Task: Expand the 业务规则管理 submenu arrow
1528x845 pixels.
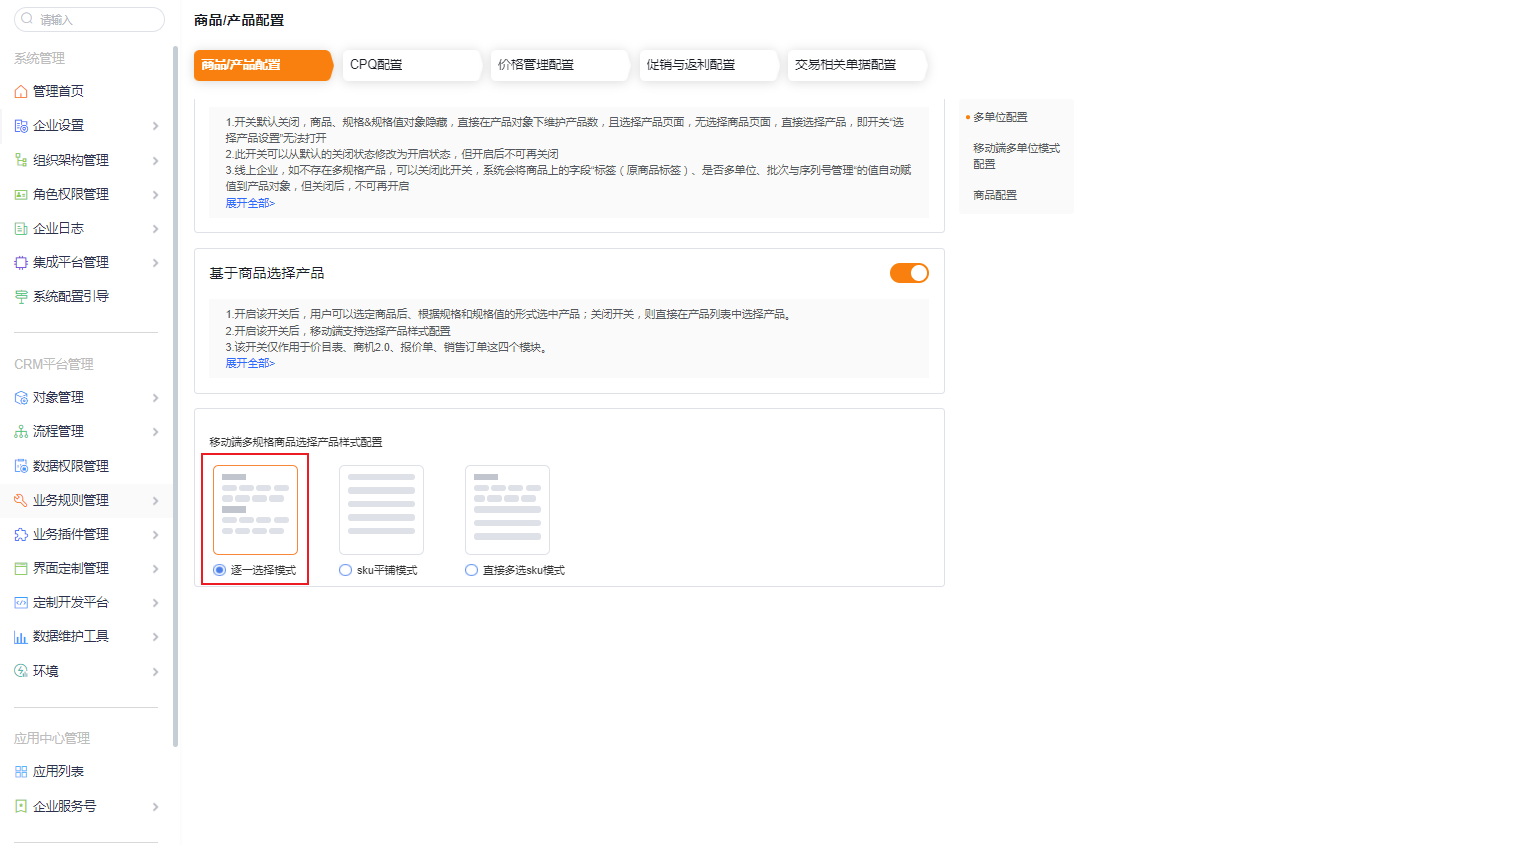Action: pos(155,500)
